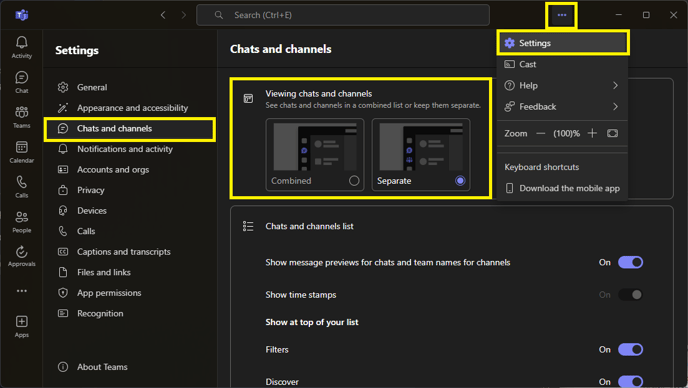
Task: Open the Apps store icon
Action: click(x=22, y=327)
